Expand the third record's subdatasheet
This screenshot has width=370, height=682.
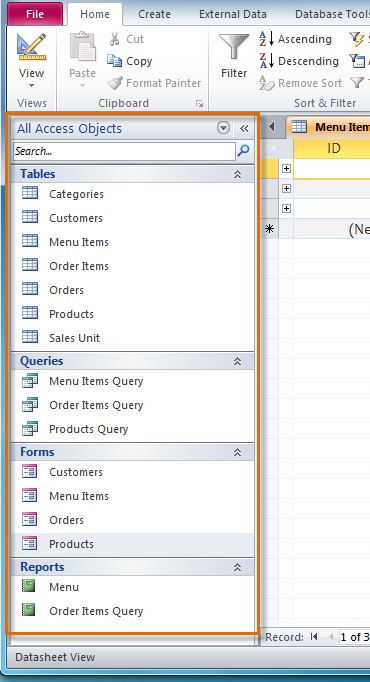click(286, 208)
